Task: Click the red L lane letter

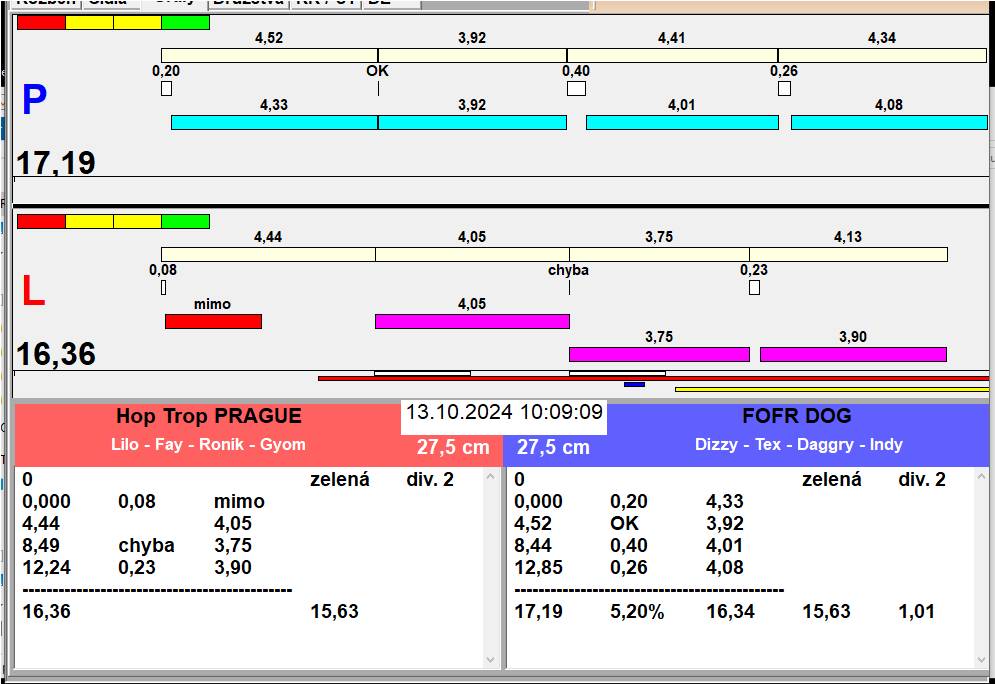Action: [x=33, y=291]
